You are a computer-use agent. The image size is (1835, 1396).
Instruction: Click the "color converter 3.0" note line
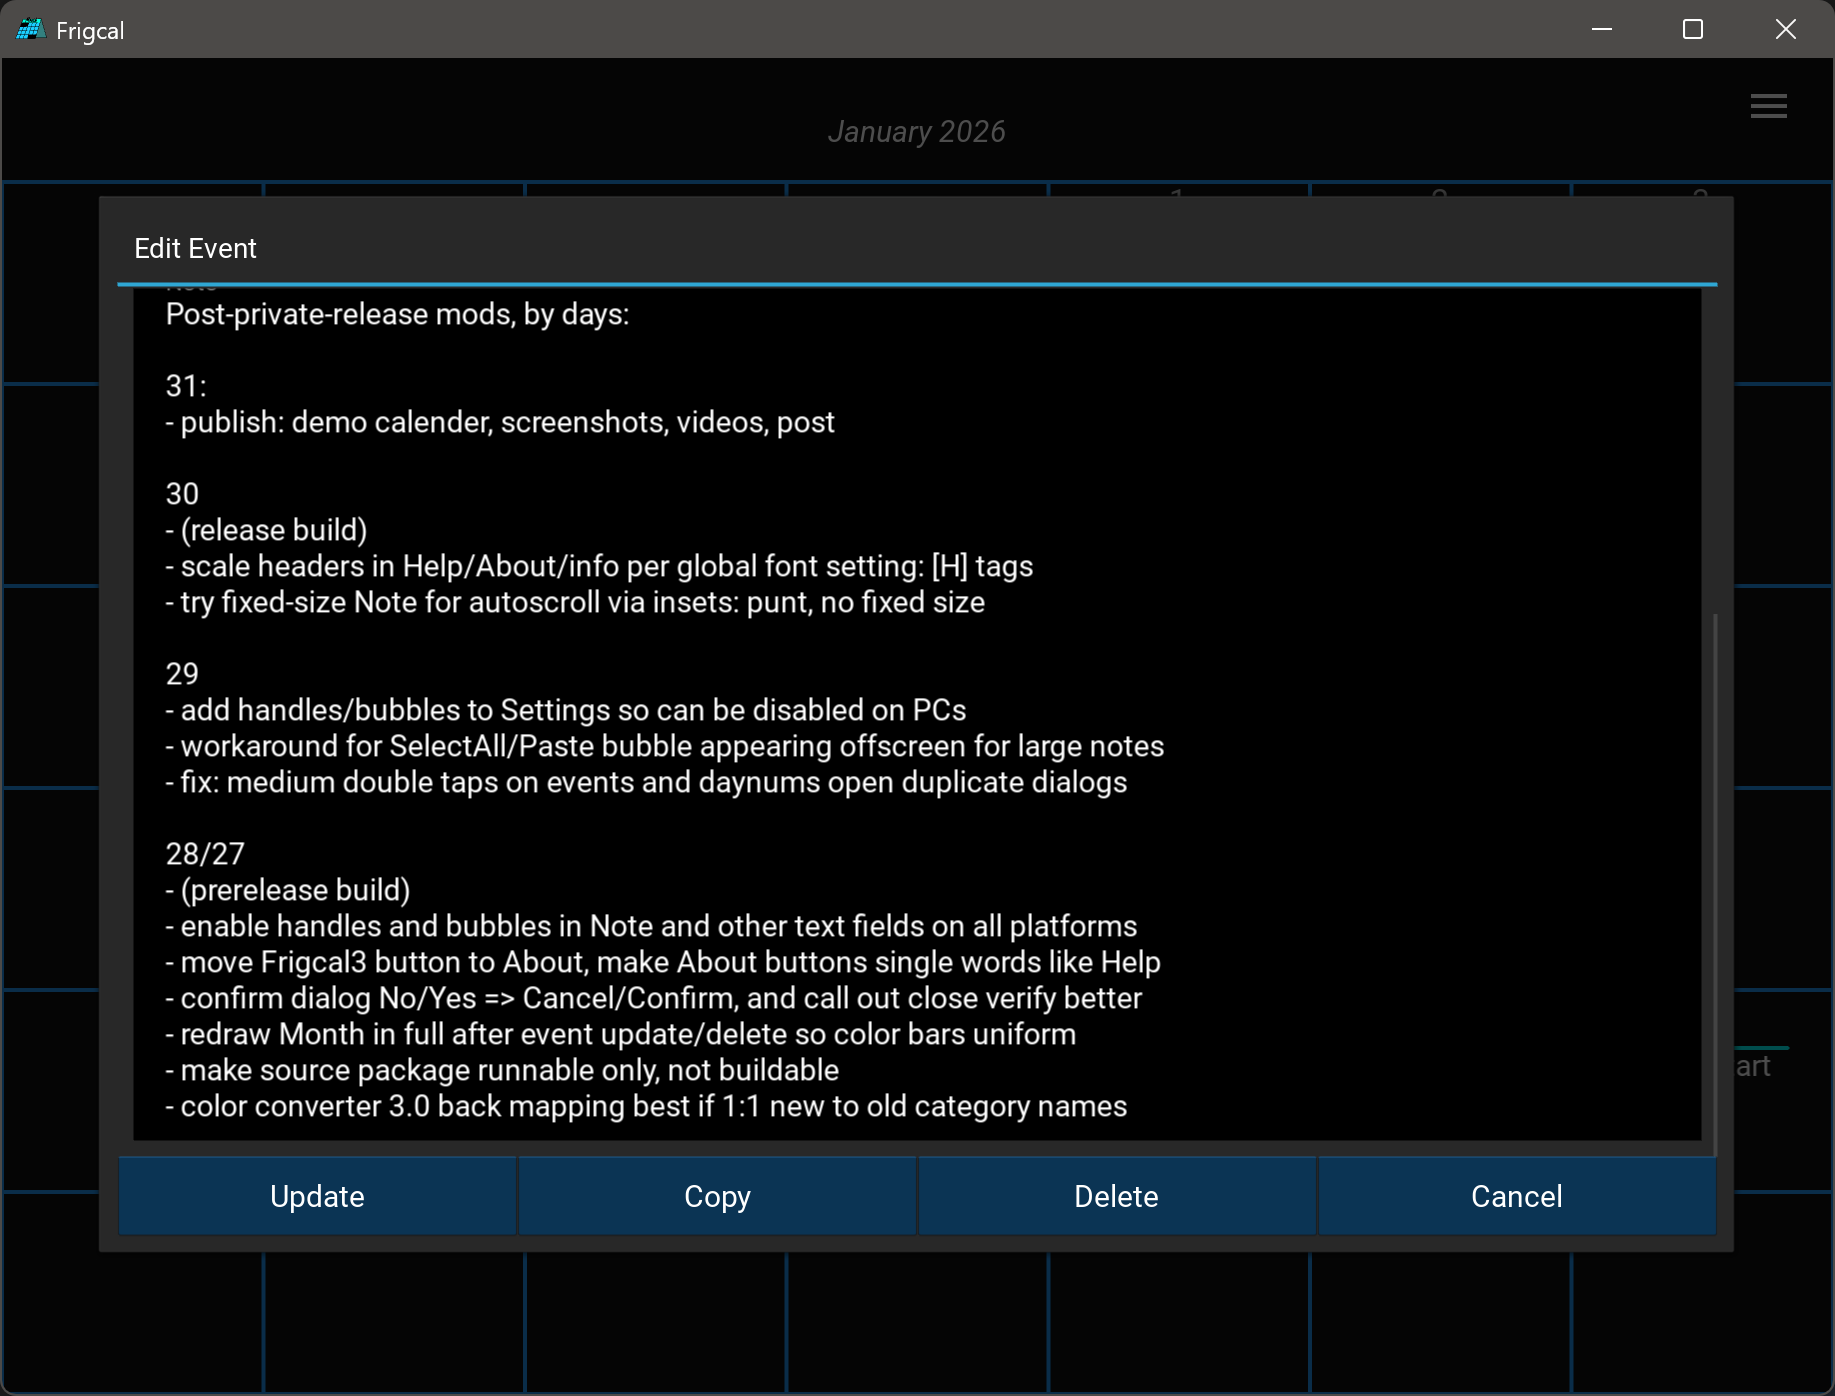(646, 1106)
